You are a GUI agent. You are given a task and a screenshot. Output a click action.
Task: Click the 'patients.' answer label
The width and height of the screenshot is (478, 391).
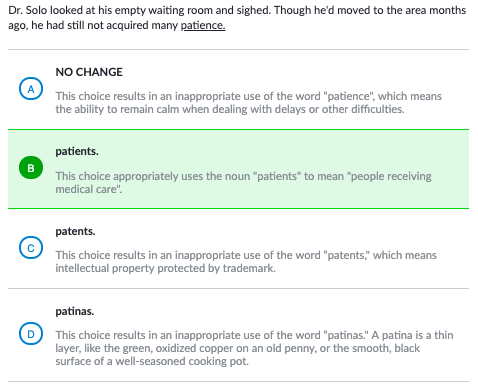tap(77, 151)
